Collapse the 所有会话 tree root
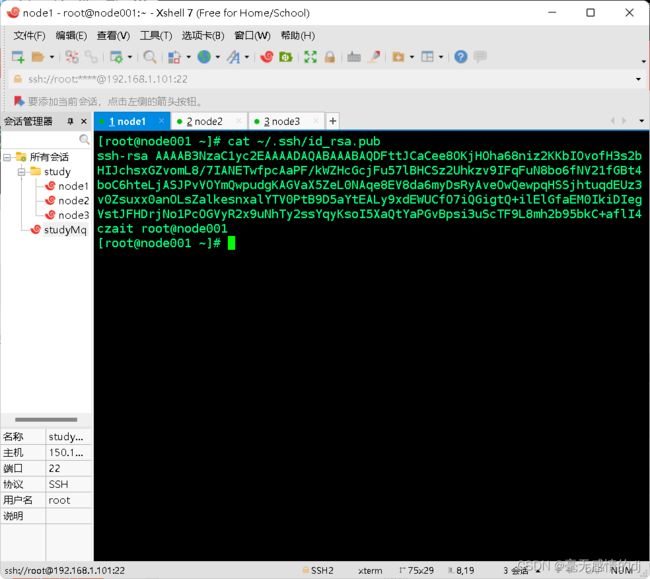Screen dimensions: 650x579 click(x=7, y=157)
